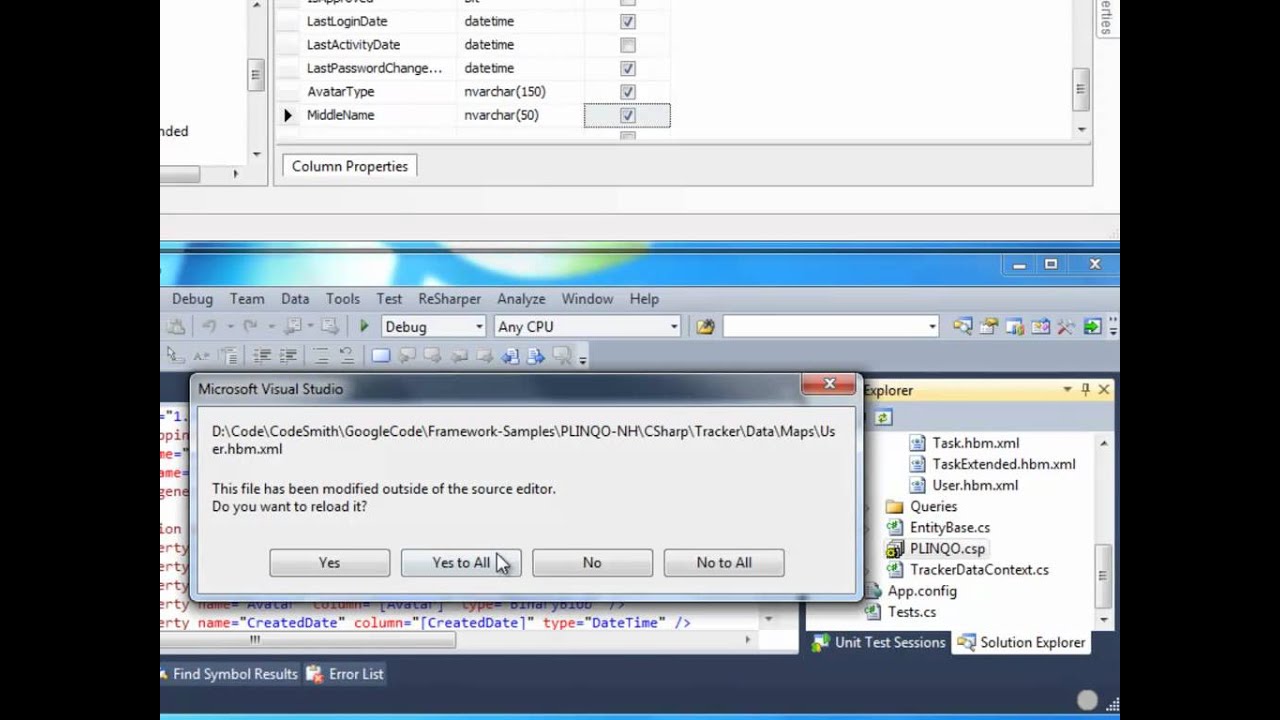Click the Uncomment Selection icon
Viewport: 1280px width, 720px height.
346,355
